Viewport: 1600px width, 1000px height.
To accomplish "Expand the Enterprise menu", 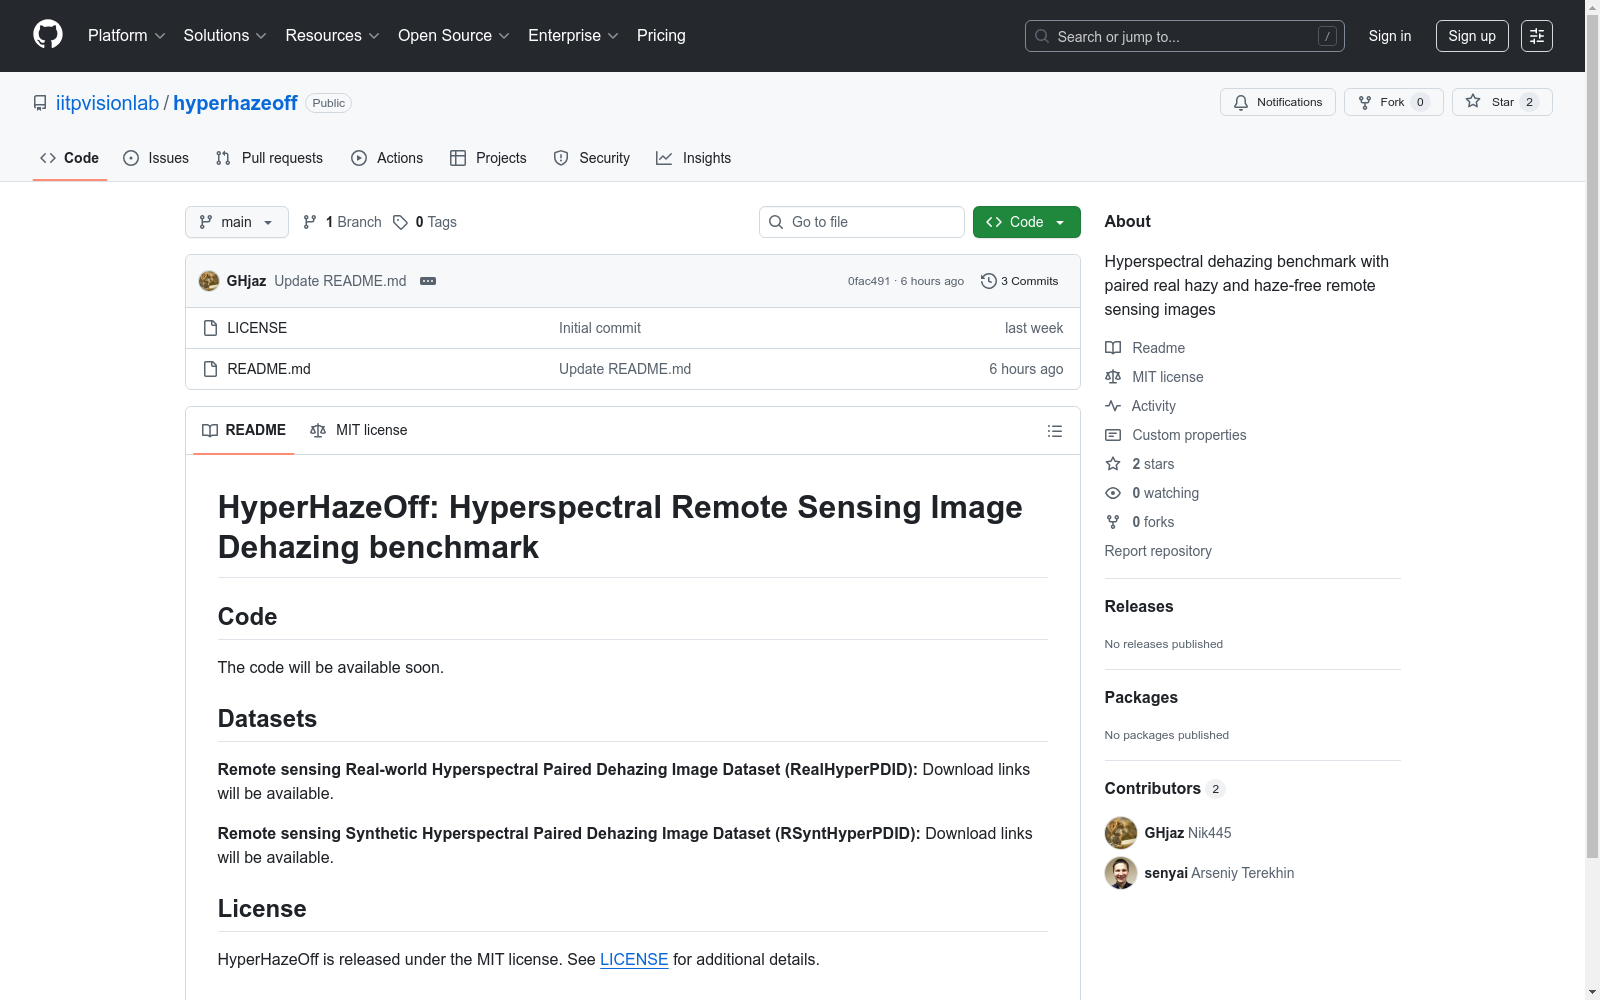I will (x=574, y=35).
